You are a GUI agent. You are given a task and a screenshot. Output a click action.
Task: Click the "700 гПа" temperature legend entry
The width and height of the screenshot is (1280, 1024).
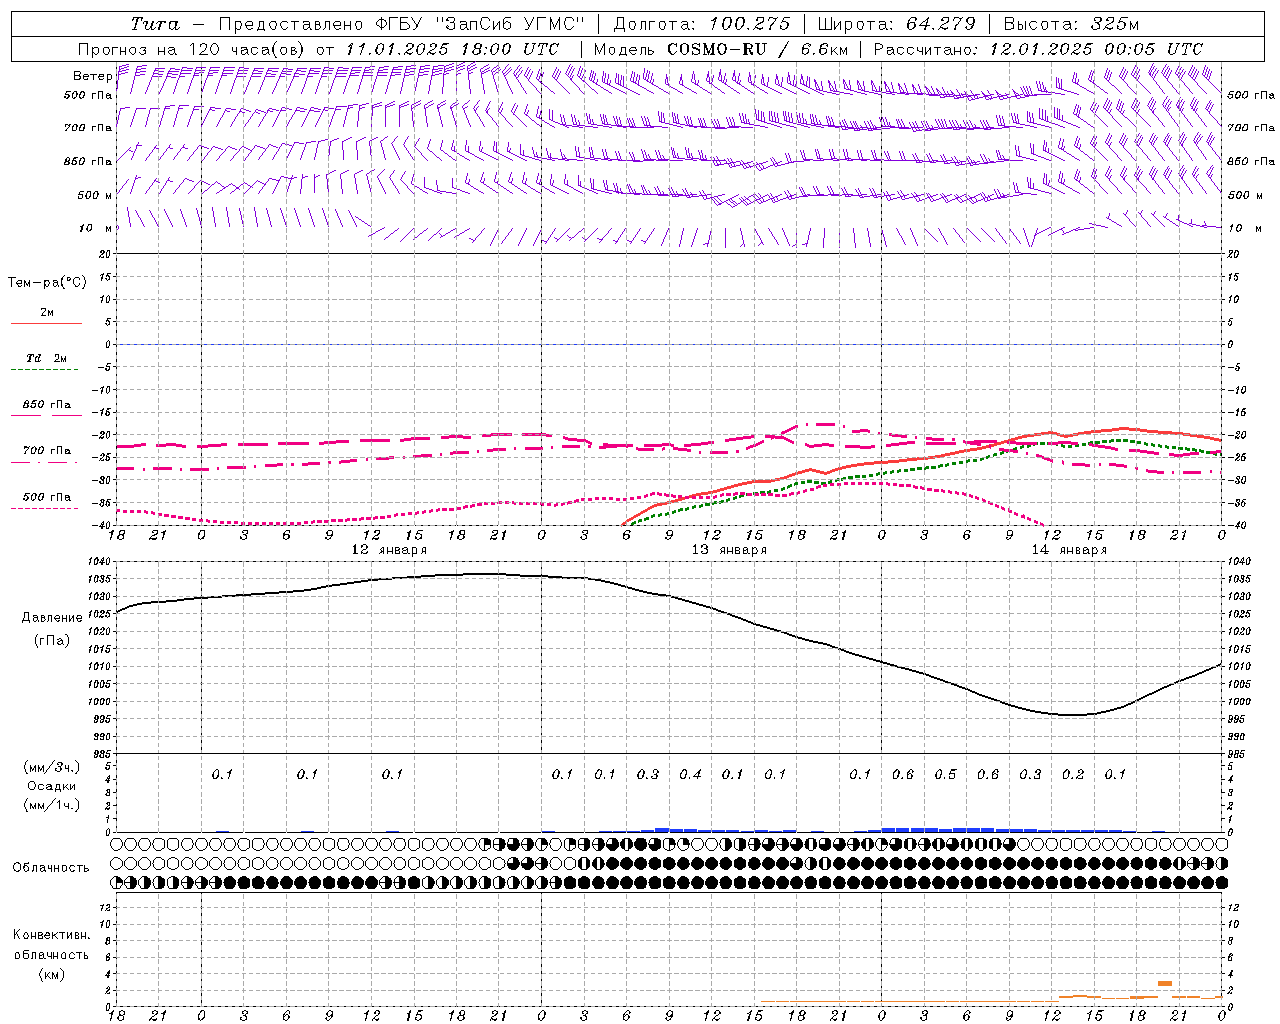pyautogui.click(x=47, y=451)
